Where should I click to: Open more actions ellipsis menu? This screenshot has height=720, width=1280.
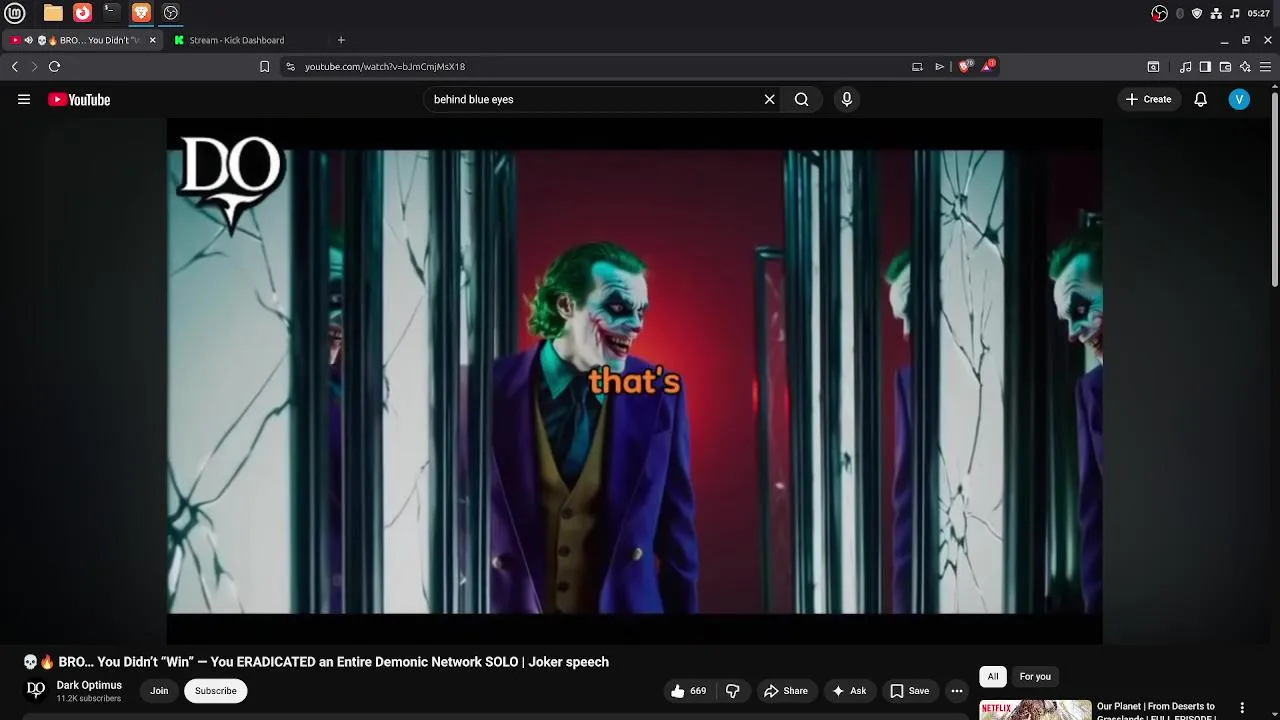[957, 691]
